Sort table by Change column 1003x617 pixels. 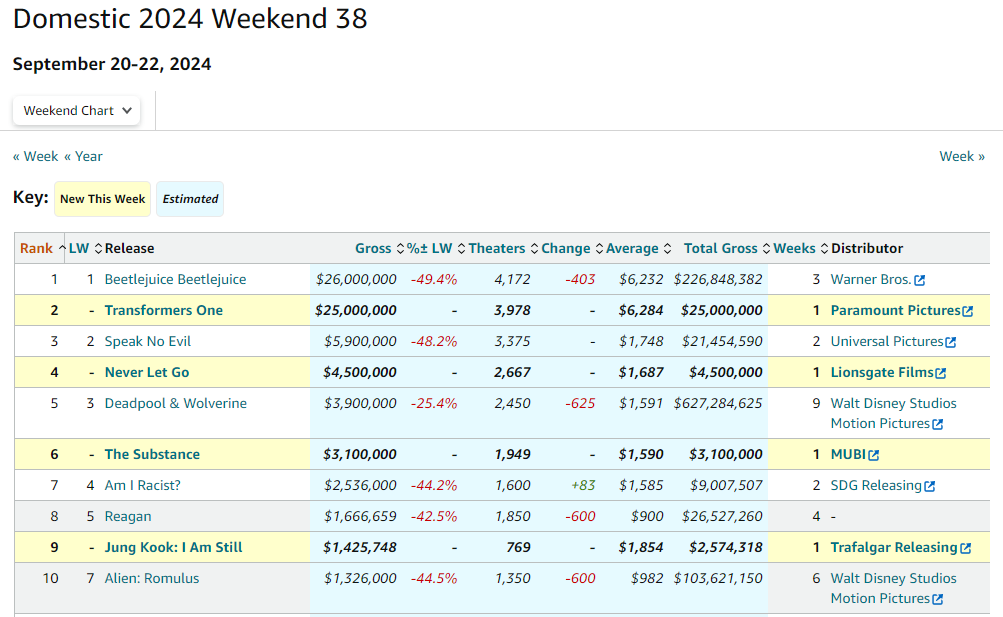pyautogui.click(x=572, y=248)
